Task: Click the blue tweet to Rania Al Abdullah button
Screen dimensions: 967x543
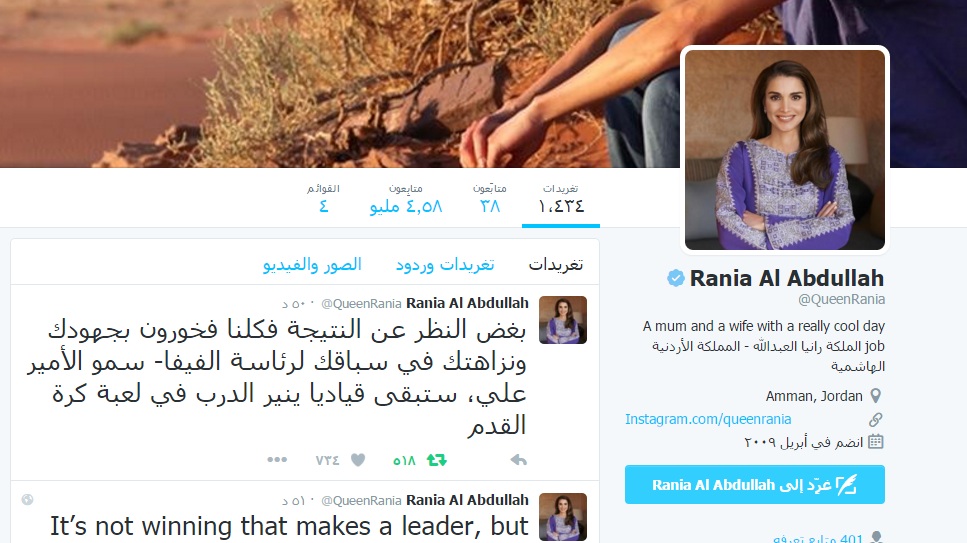Action: coord(755,484)
